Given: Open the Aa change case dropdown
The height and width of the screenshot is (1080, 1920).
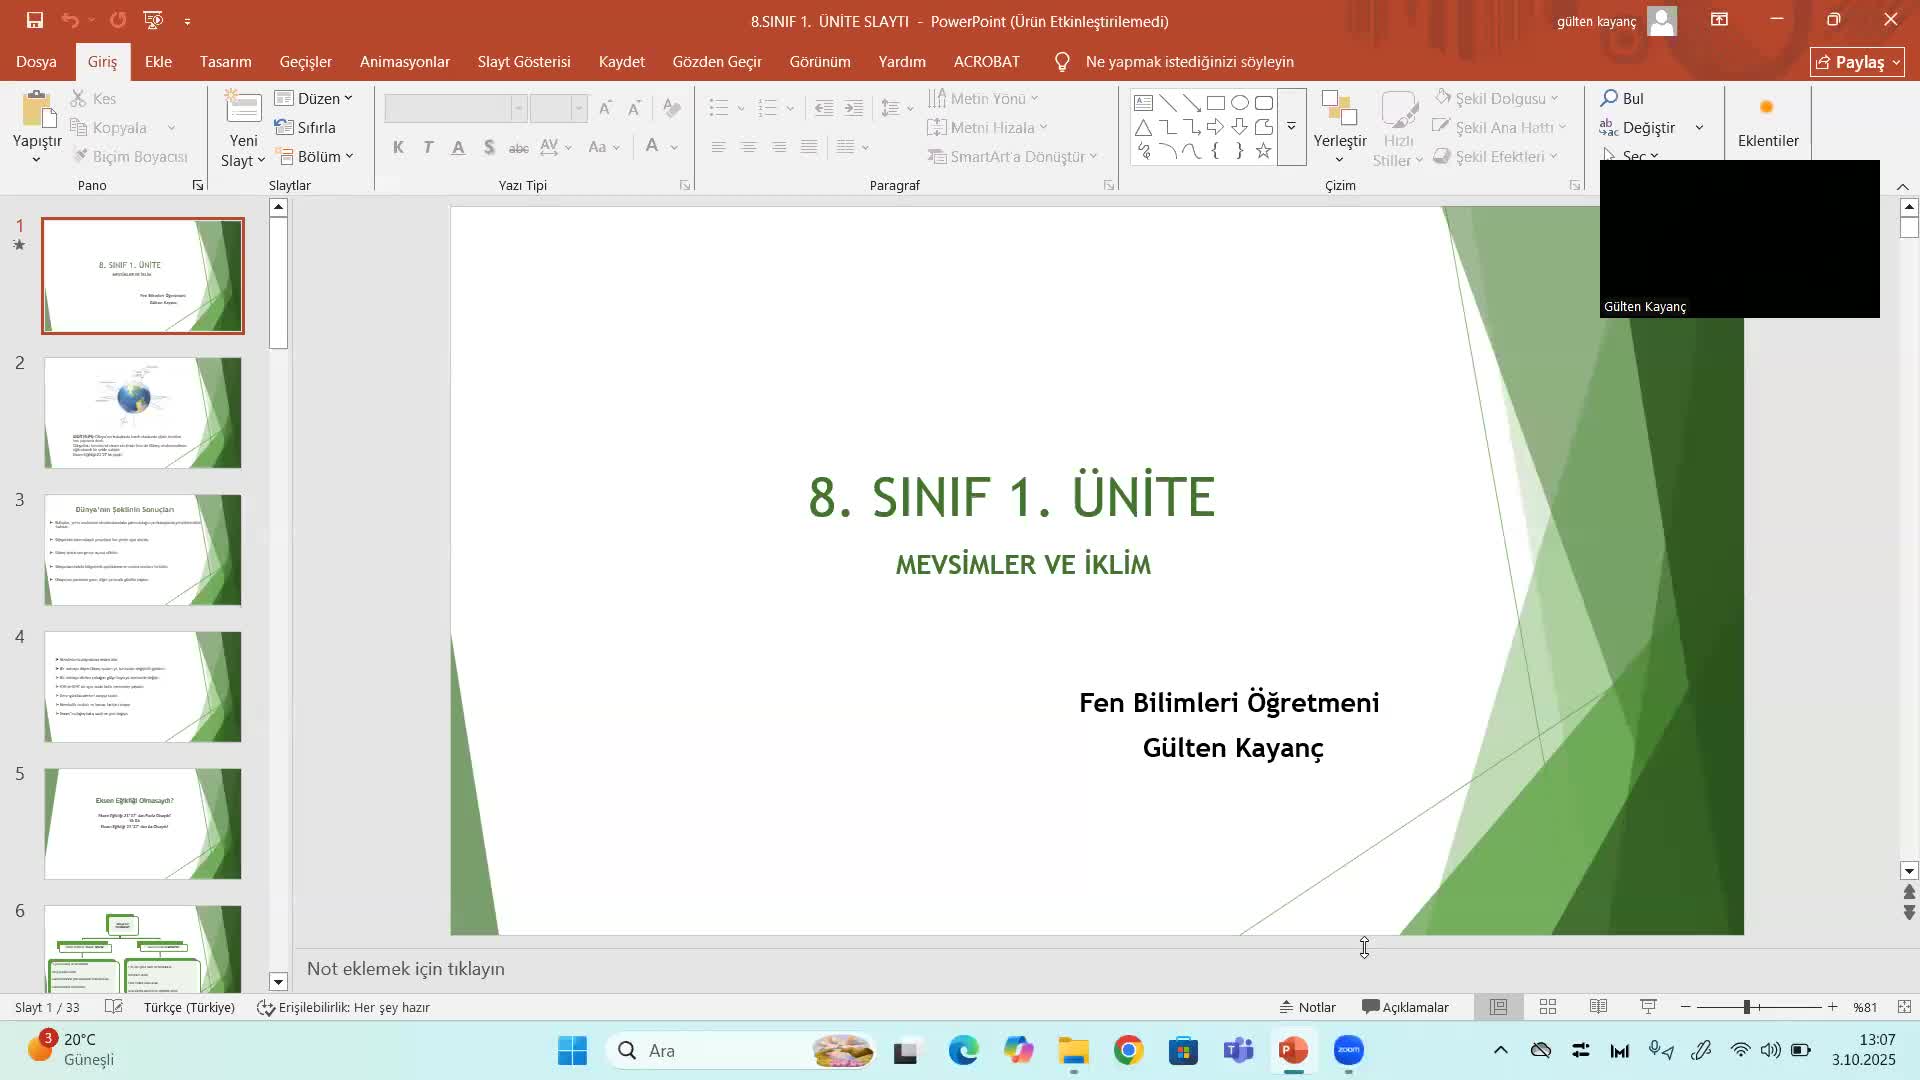Looking at the screenshot, I should (604, 147).
